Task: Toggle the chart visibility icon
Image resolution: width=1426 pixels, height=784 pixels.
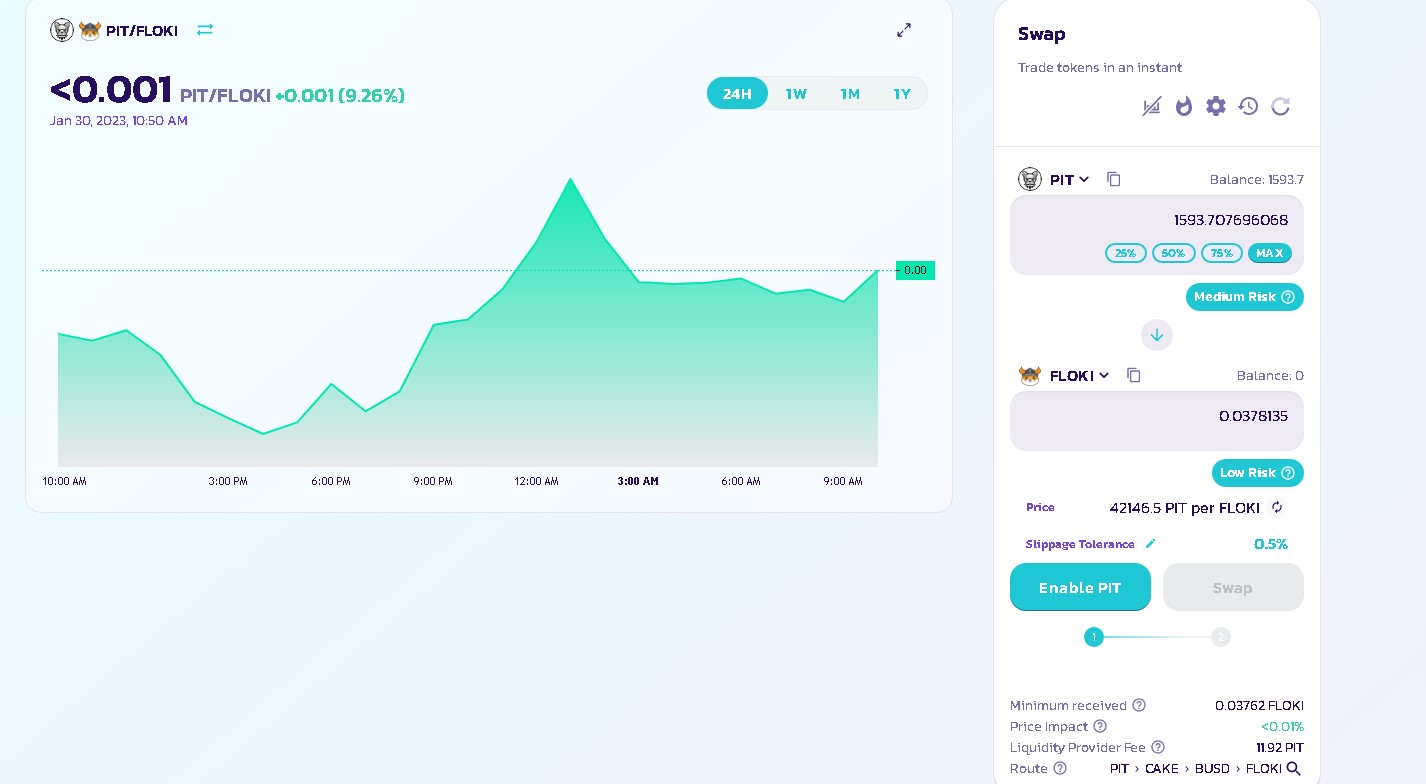Action: [1151, 106]
